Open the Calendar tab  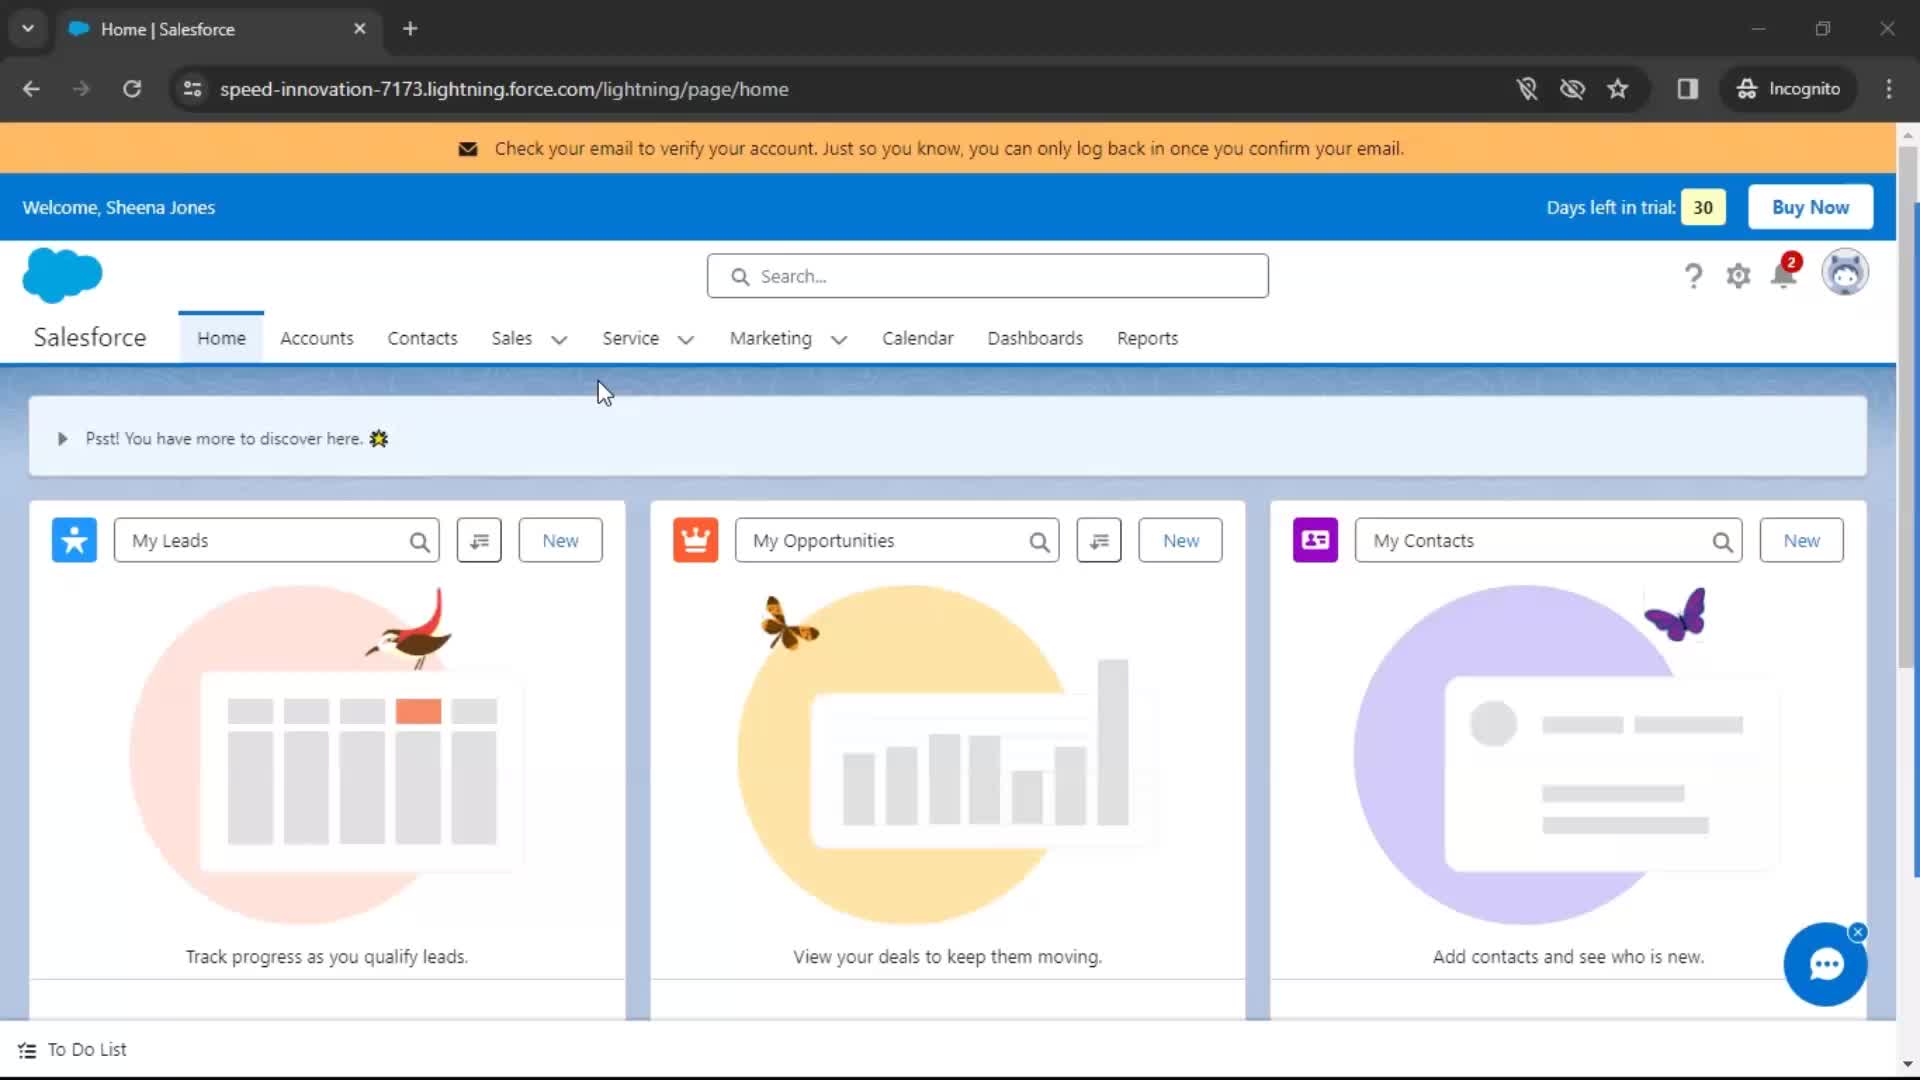[917, 338]
